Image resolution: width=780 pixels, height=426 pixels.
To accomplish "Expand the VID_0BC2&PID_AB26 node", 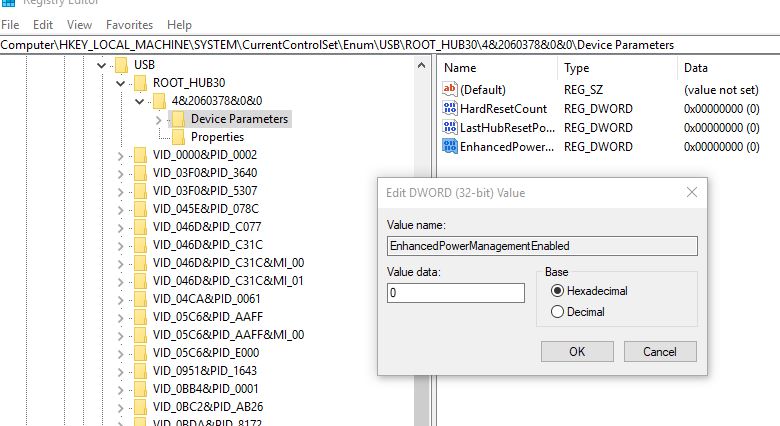I will (x=120, y=408).
